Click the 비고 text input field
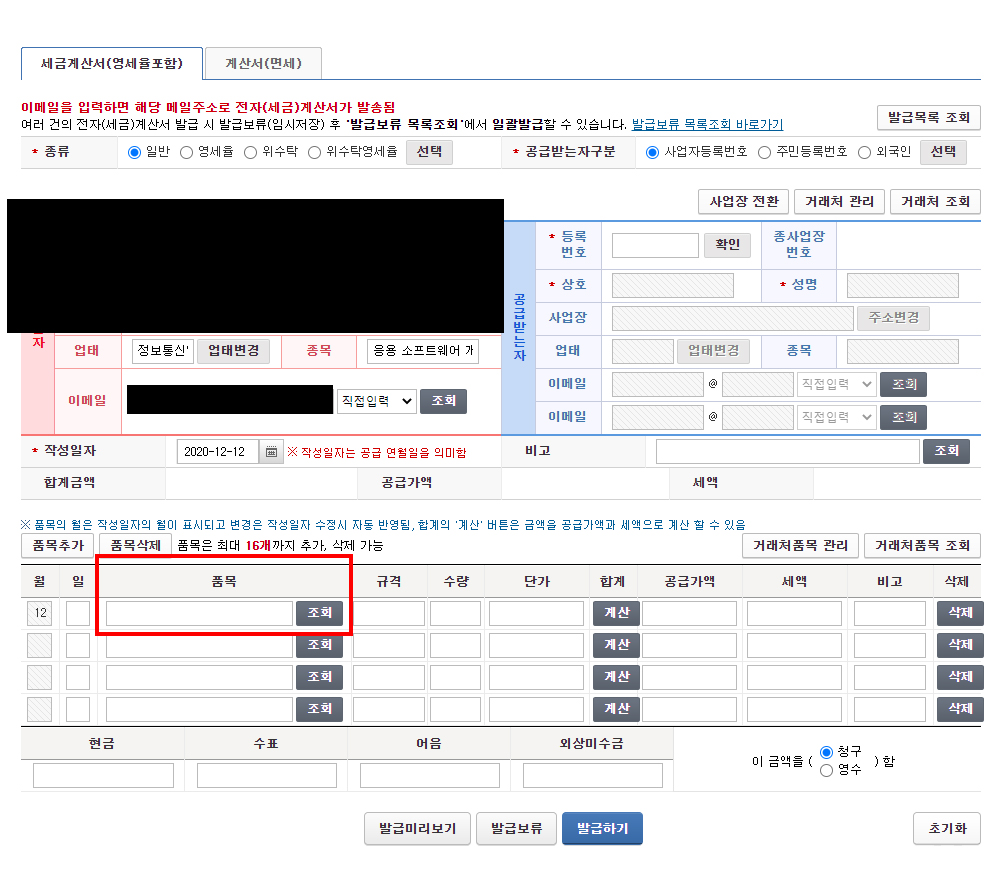Screen dimensions: 998x875 (787, 452)
